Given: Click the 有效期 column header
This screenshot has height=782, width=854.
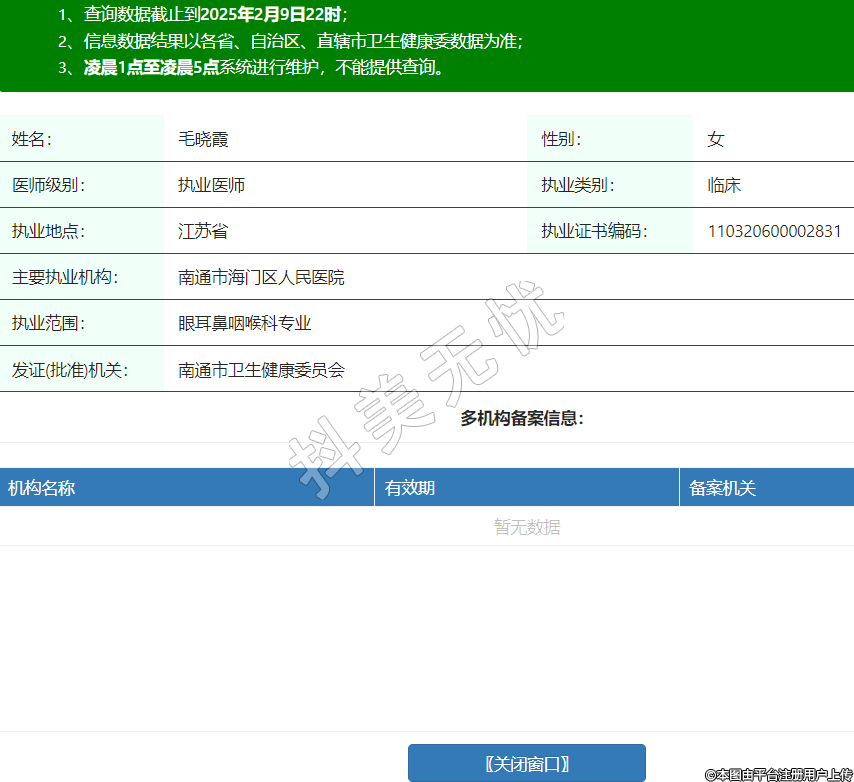Looking at the screenshot, I should click(410, 488).
